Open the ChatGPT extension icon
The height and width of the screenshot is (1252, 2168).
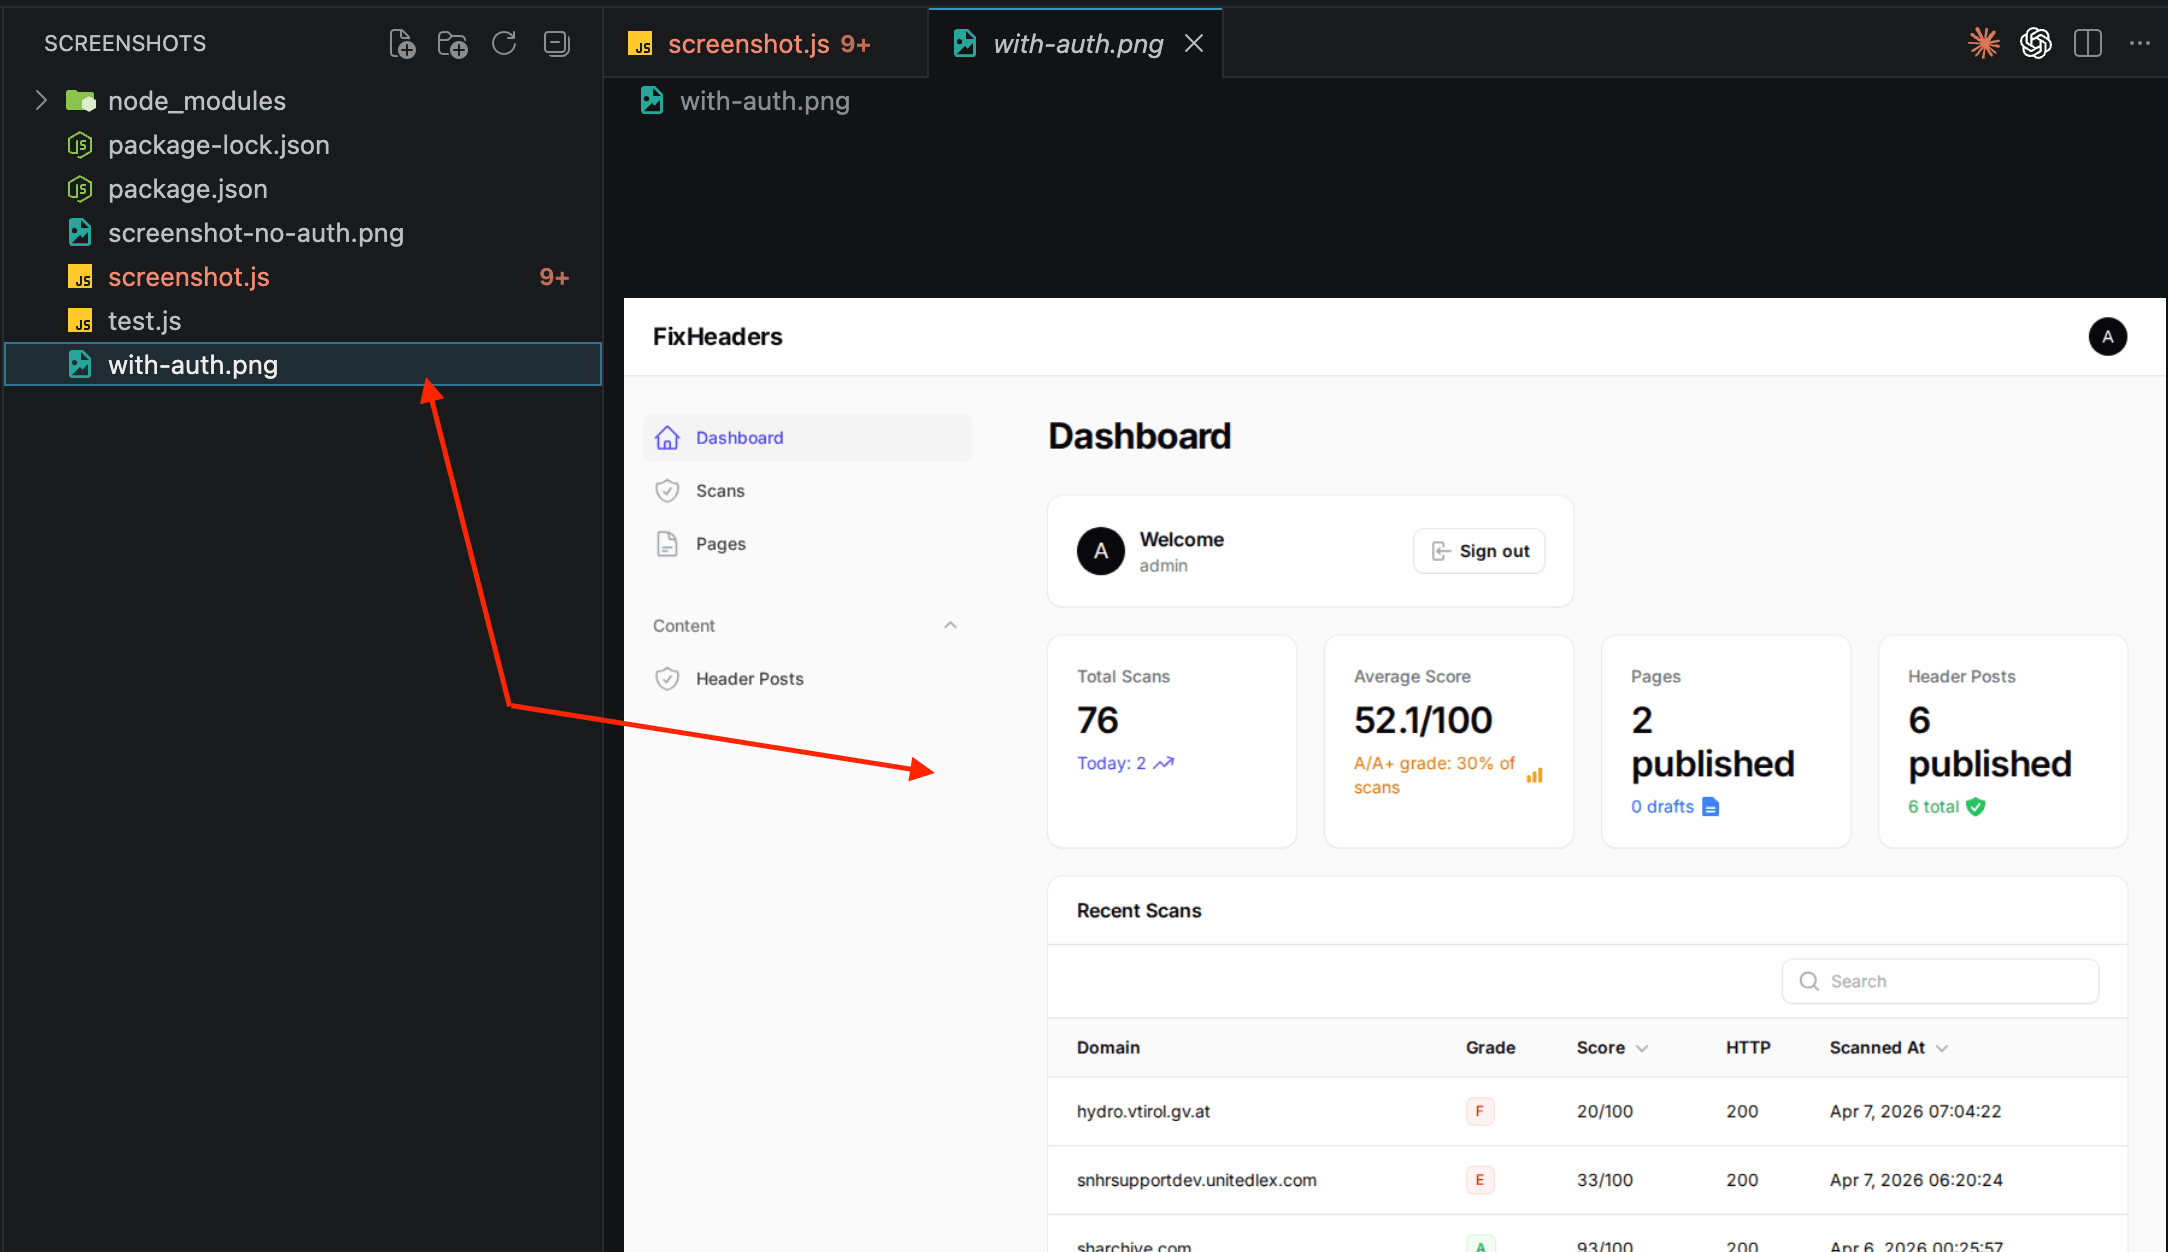pos(2036,43)
